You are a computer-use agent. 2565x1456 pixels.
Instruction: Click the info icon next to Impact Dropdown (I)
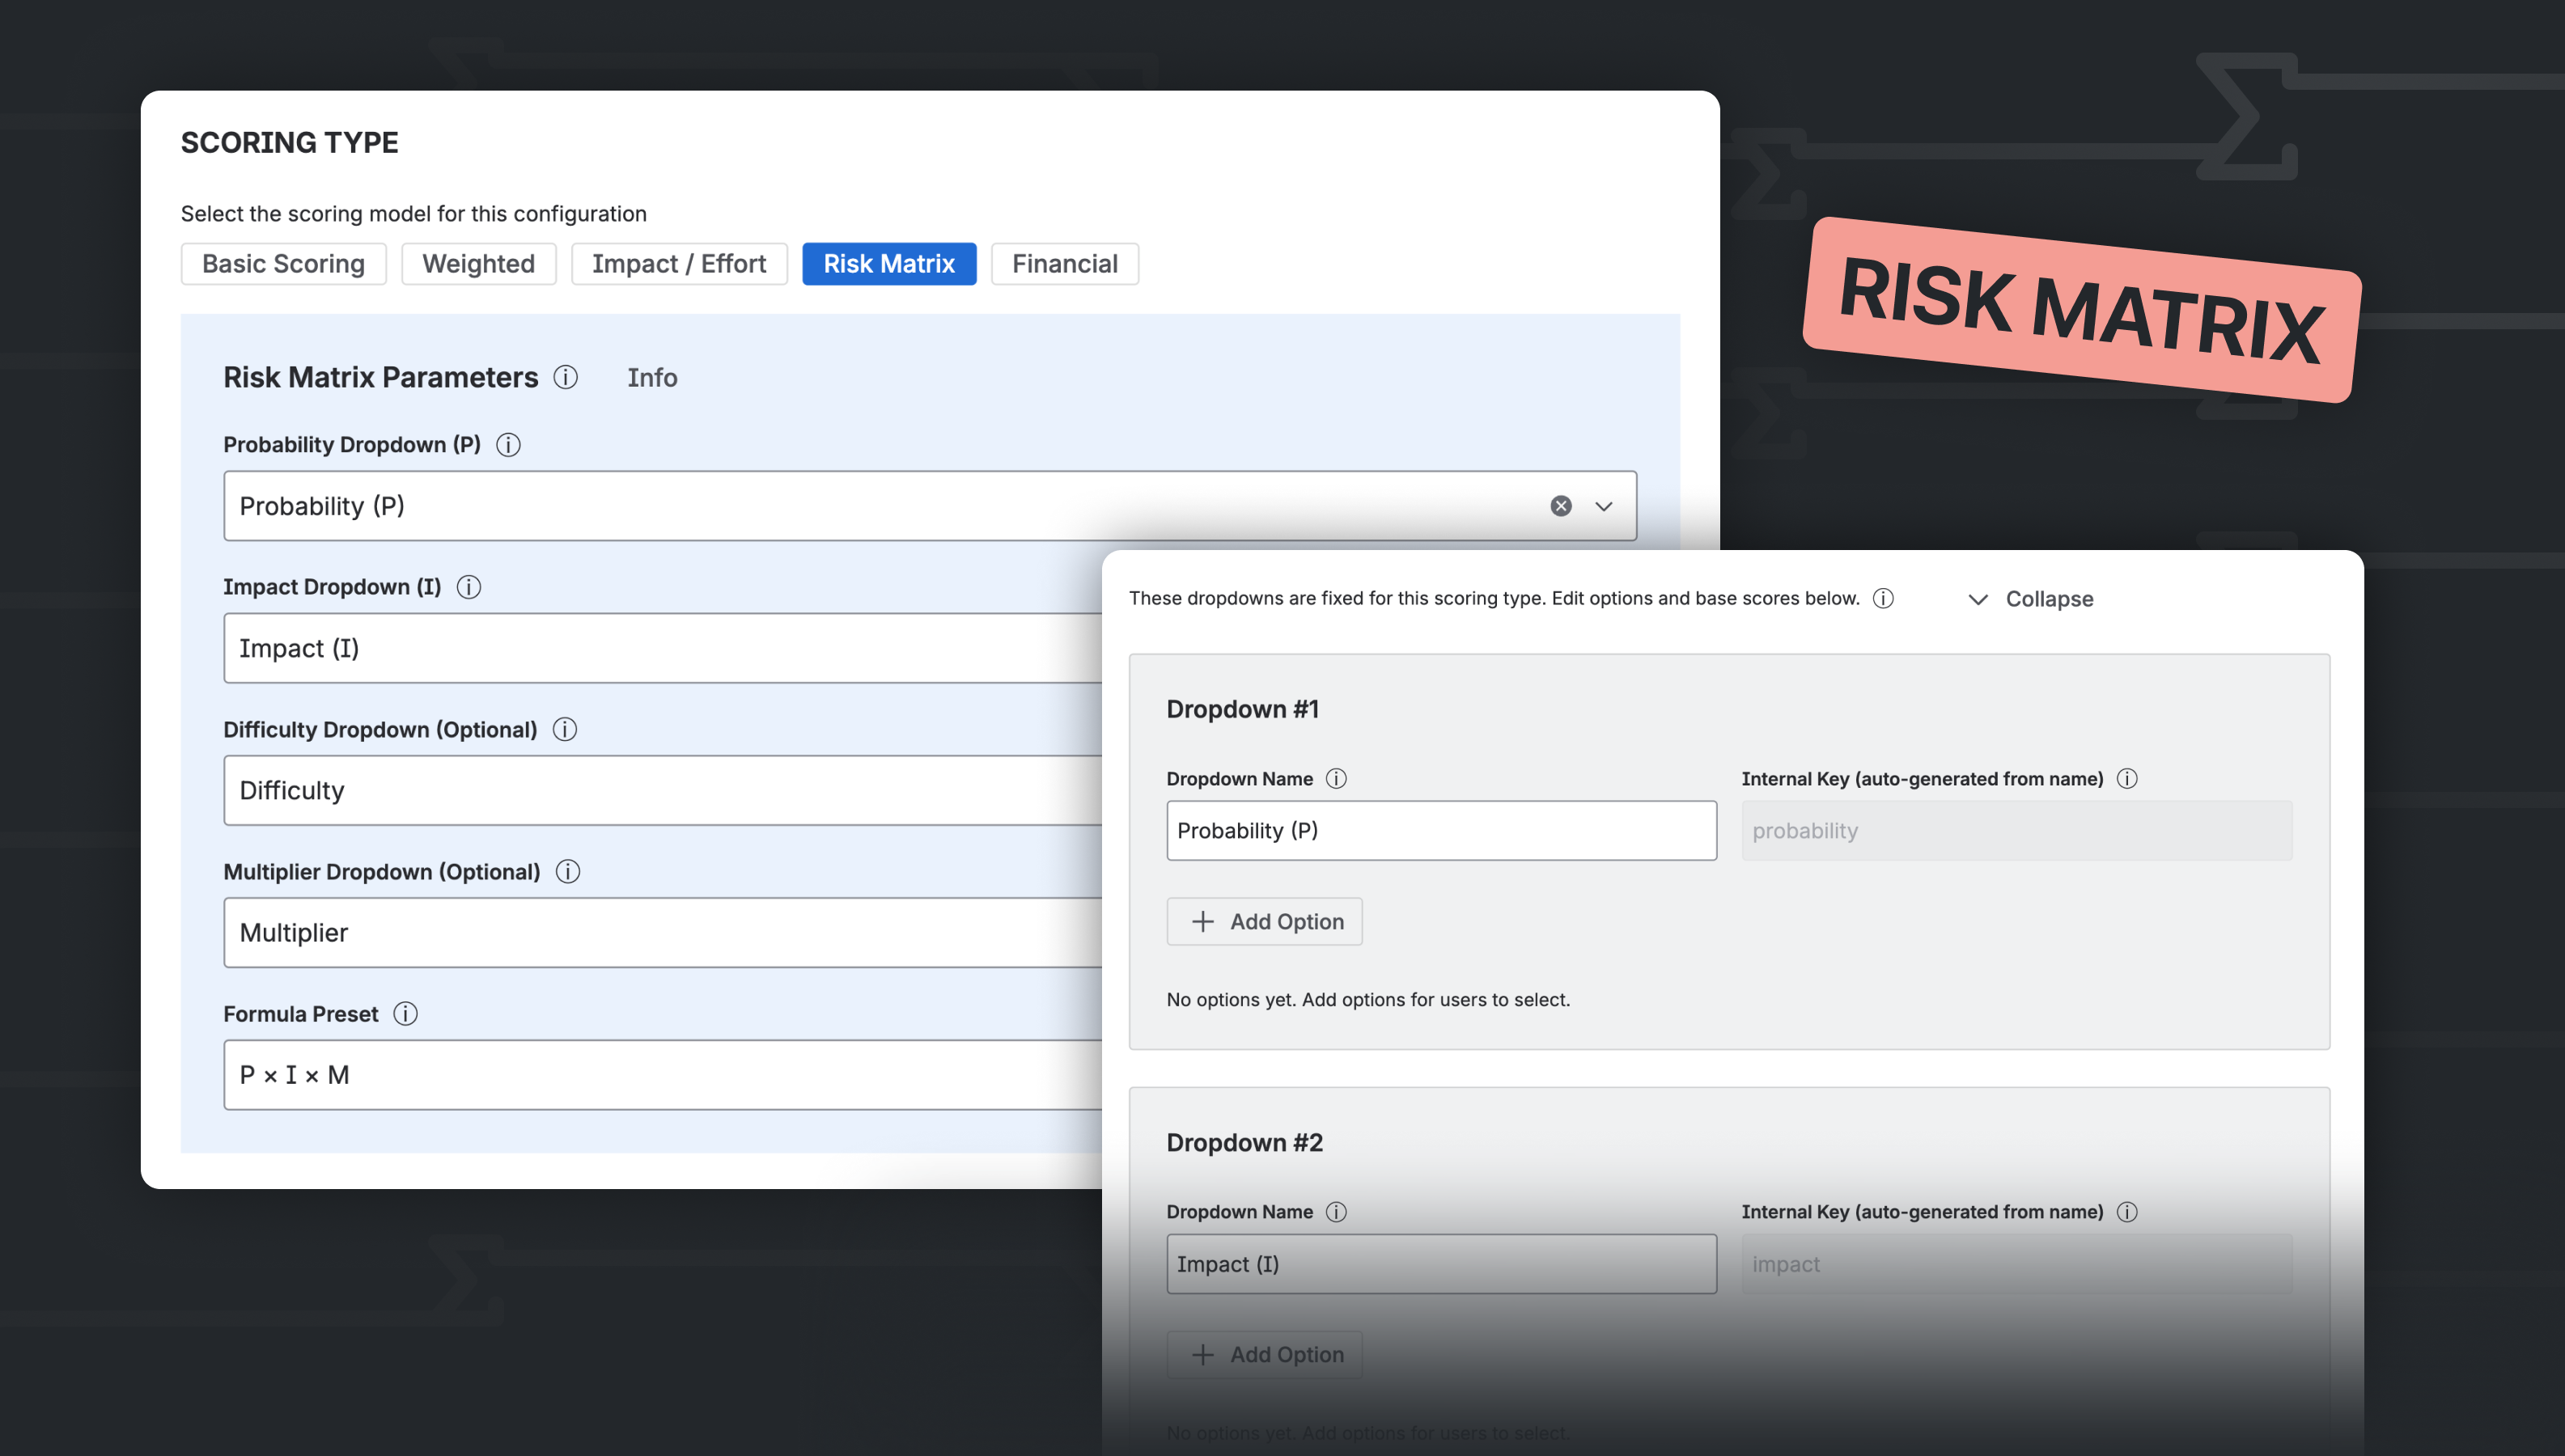click(469, 587)
